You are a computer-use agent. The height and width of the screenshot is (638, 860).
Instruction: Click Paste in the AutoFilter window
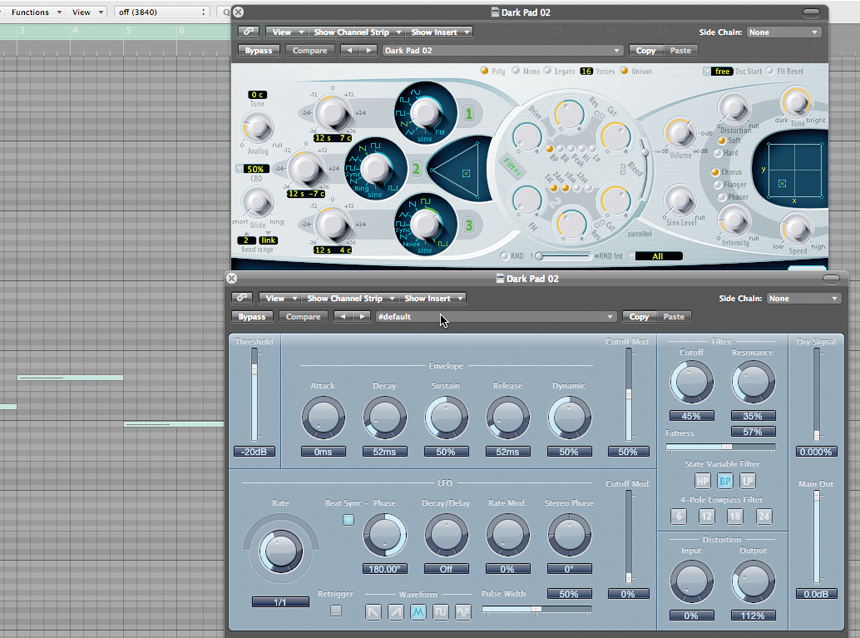(674, 317)
